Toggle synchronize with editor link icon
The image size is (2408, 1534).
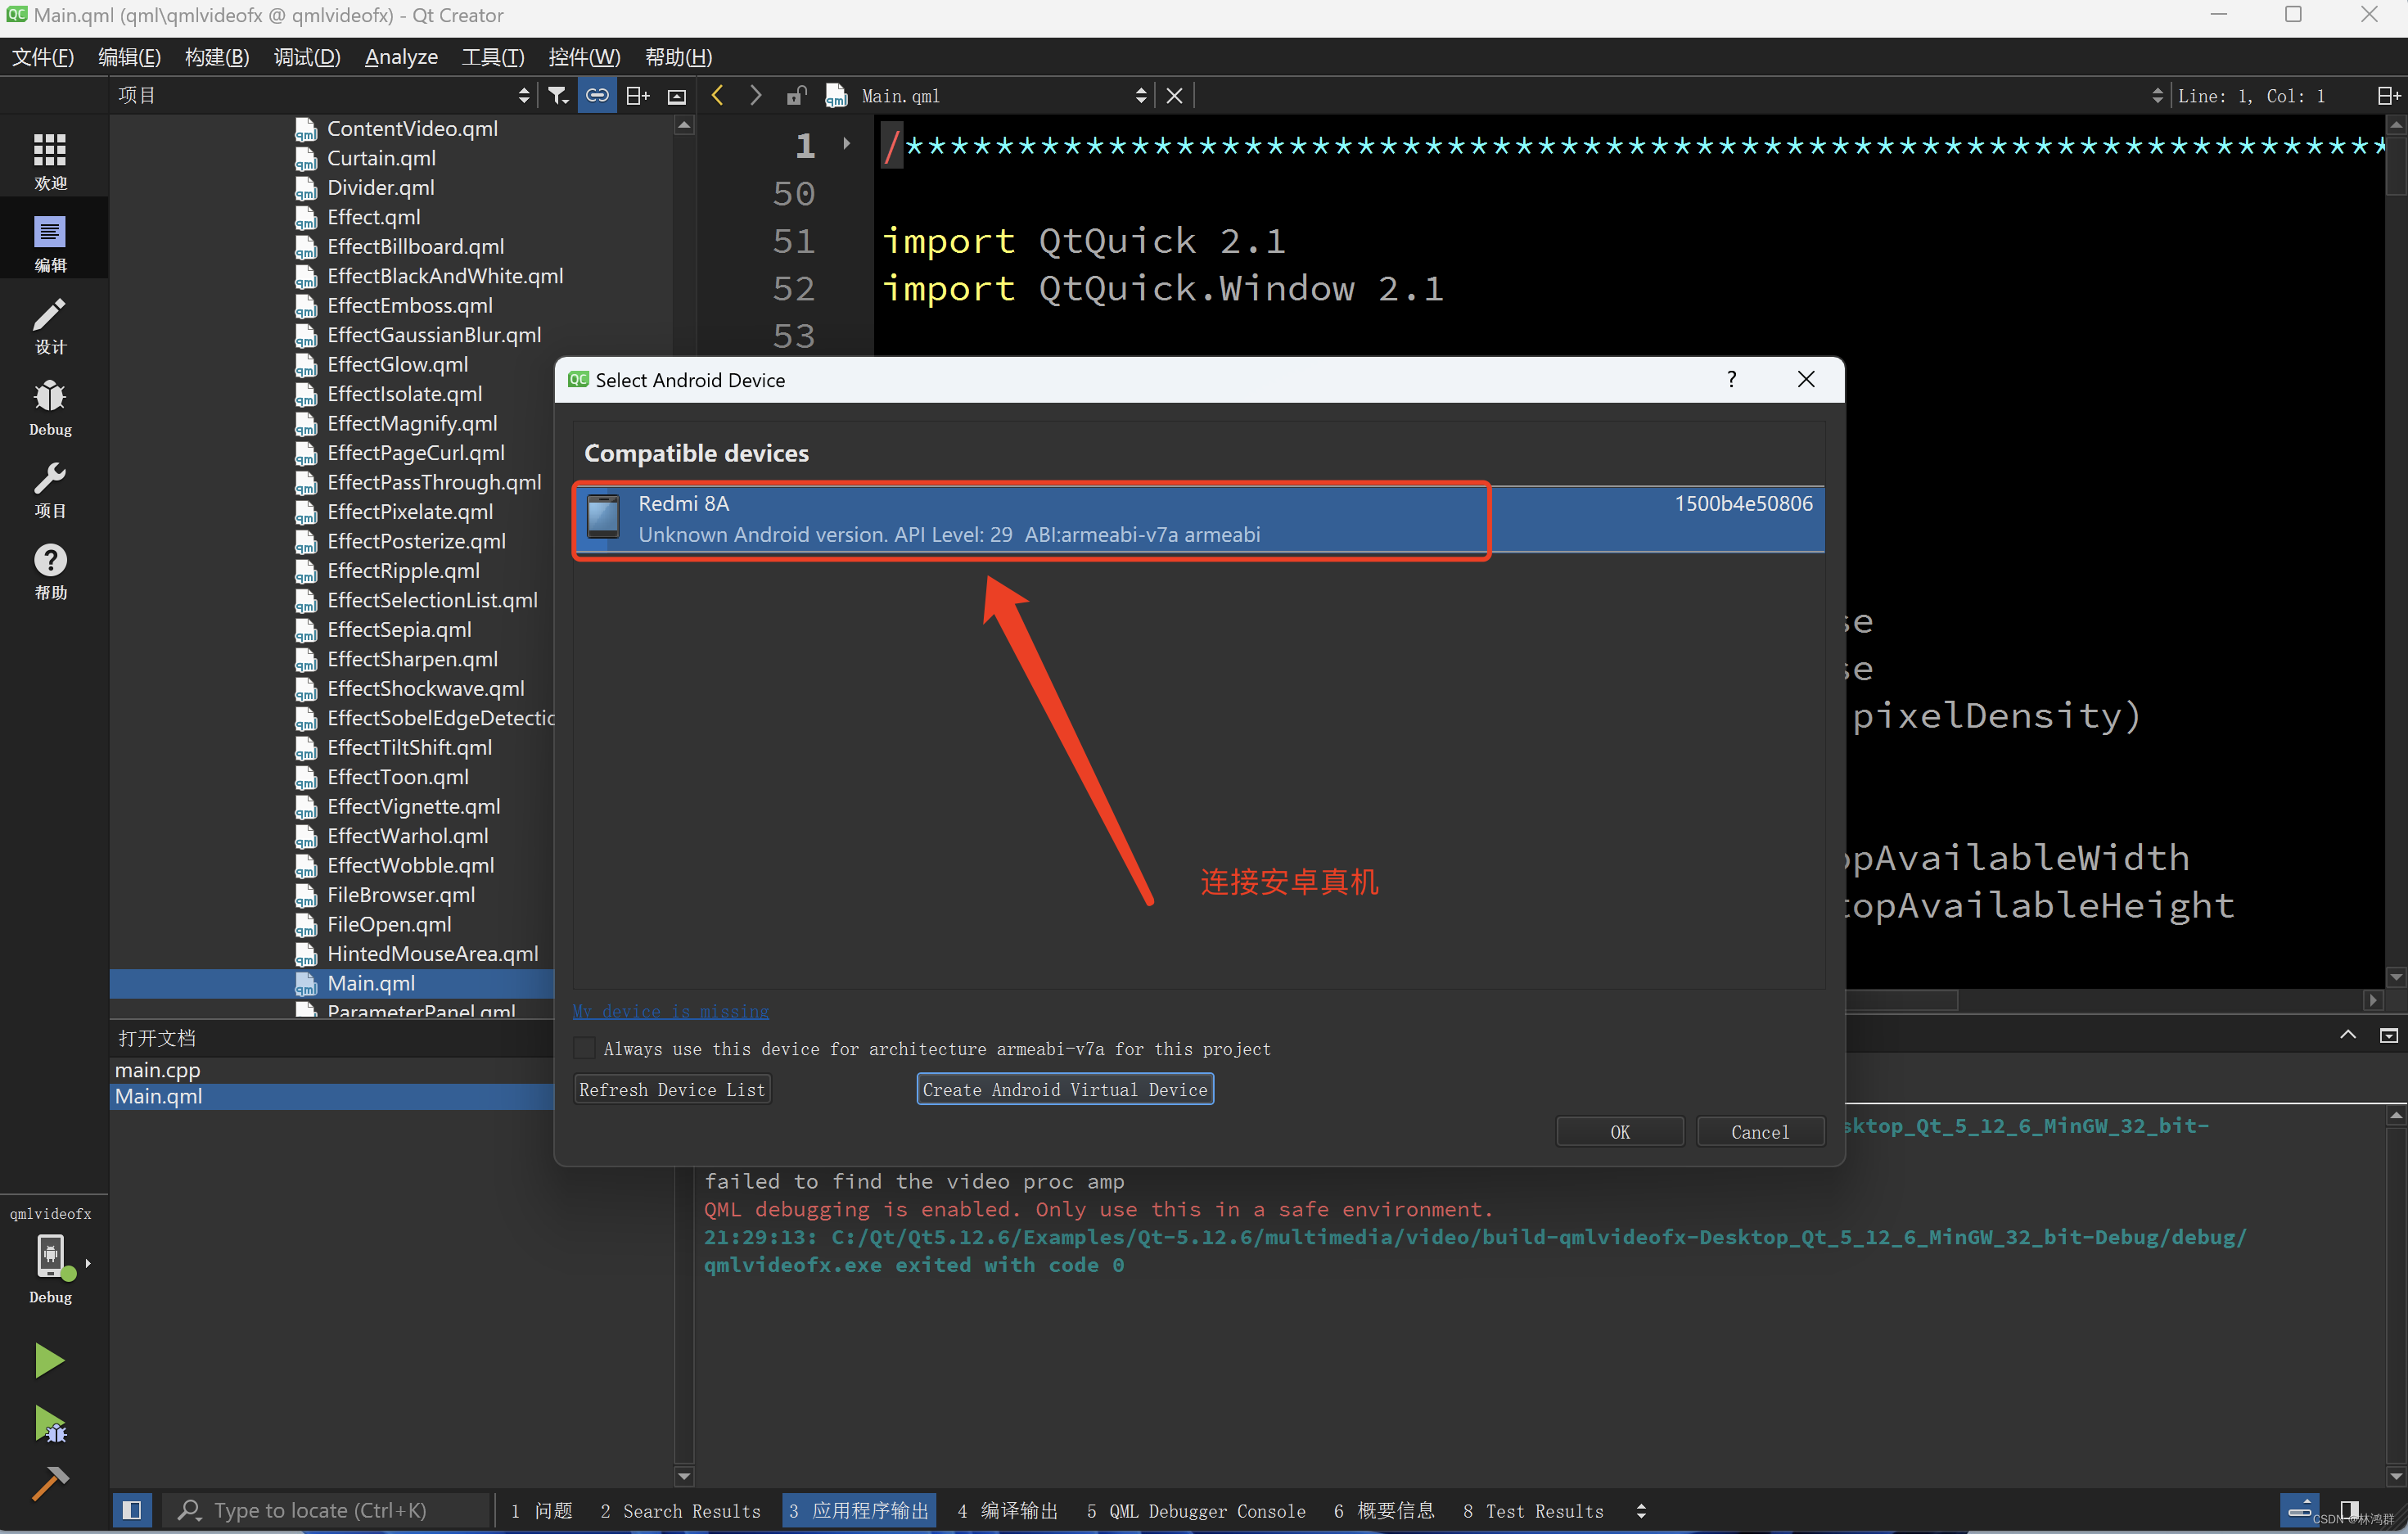click(597, 95)
